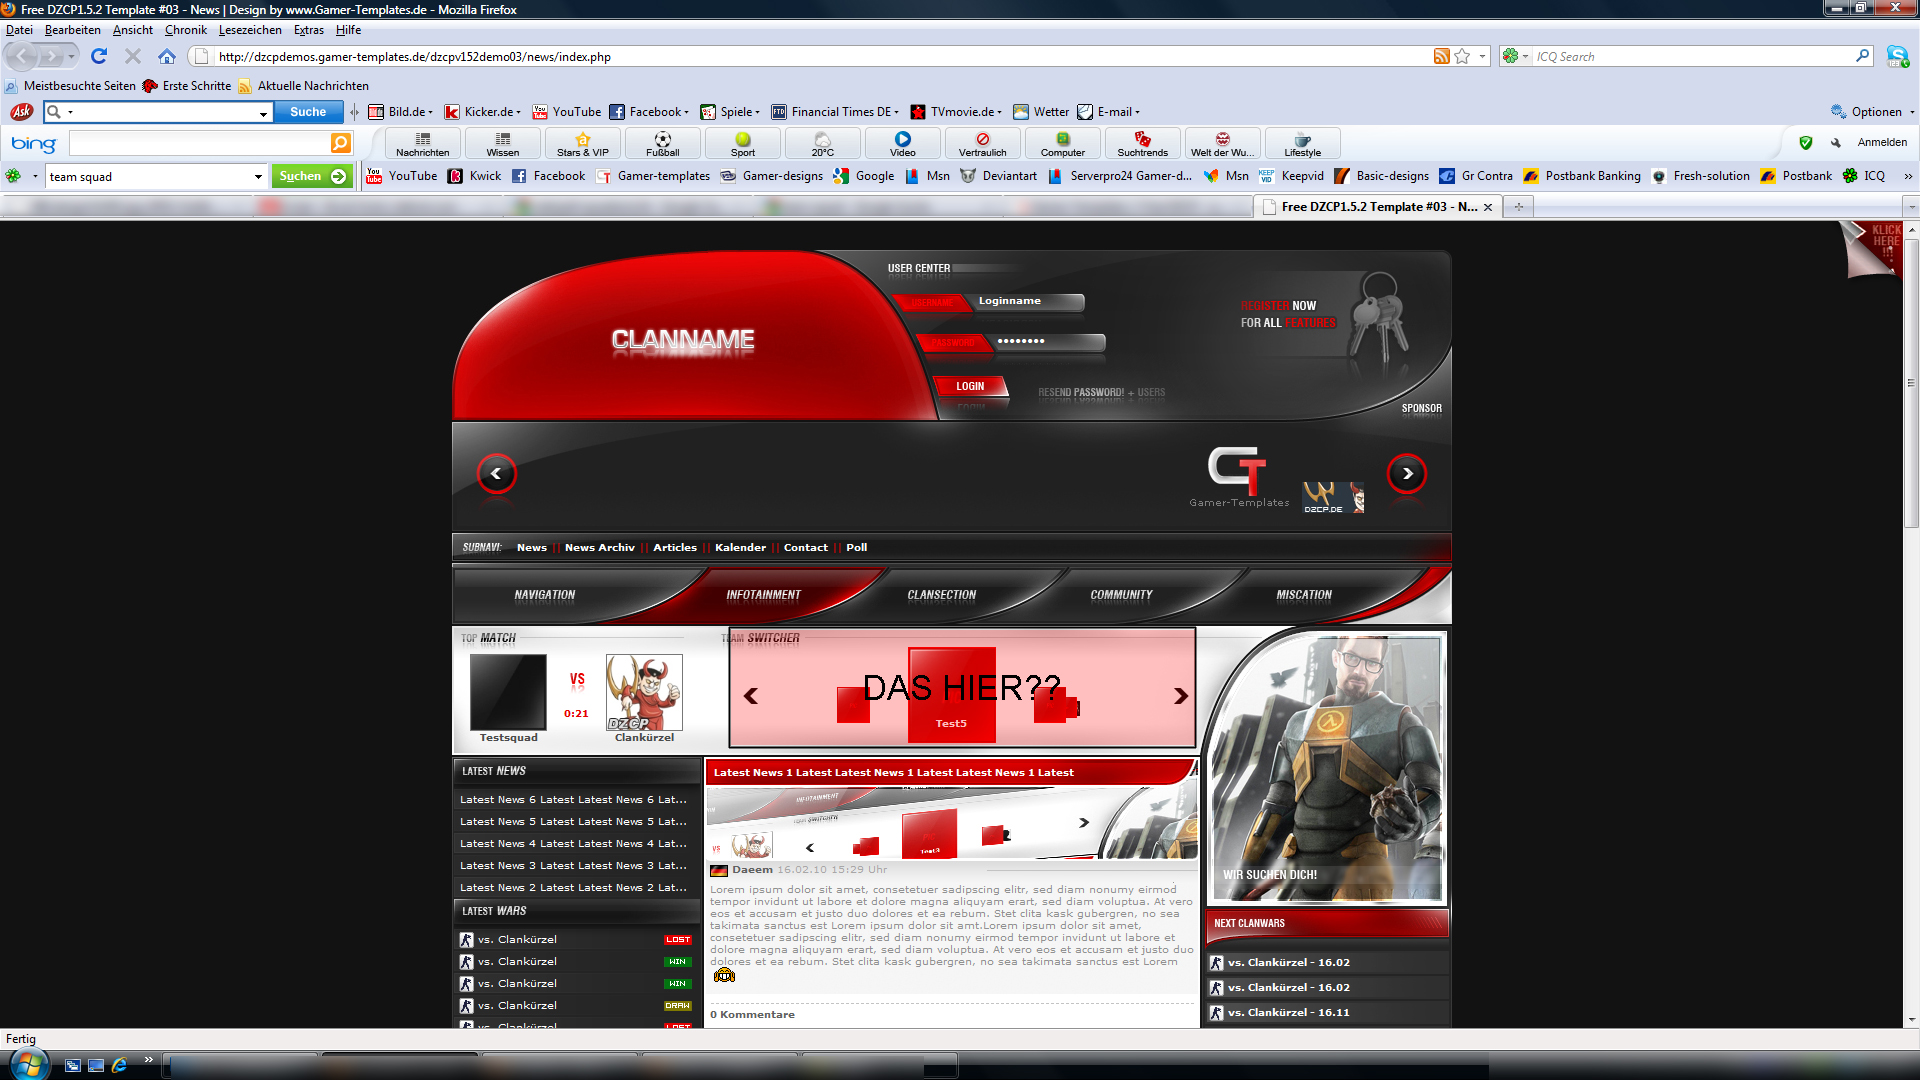
Task: Open Stars & VIP toolbar item
Action: pyautogui.click(x=583, y=144)
